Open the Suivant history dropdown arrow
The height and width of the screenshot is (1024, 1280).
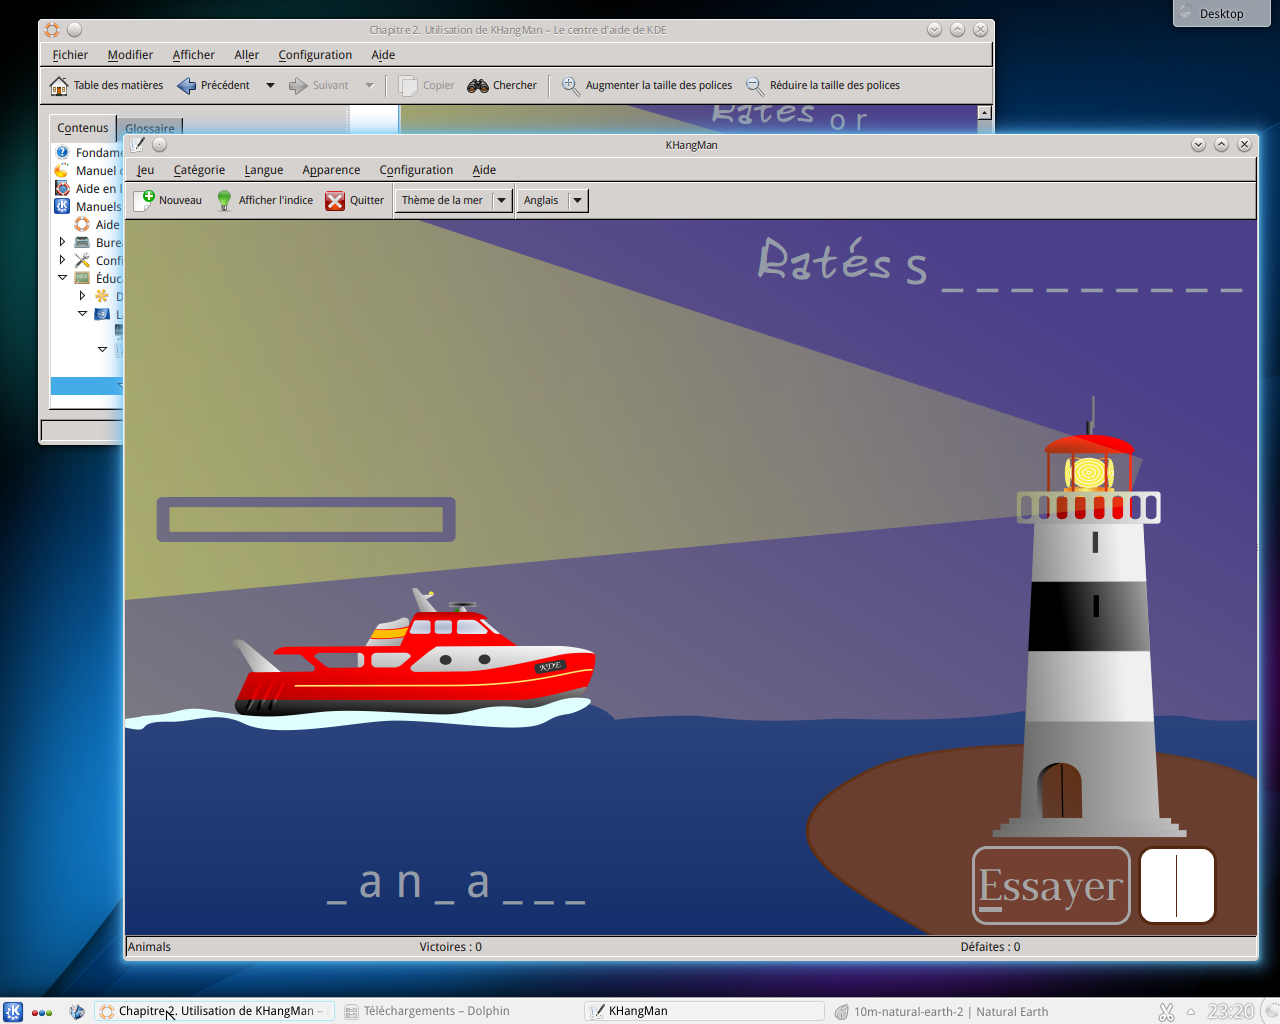370,86
